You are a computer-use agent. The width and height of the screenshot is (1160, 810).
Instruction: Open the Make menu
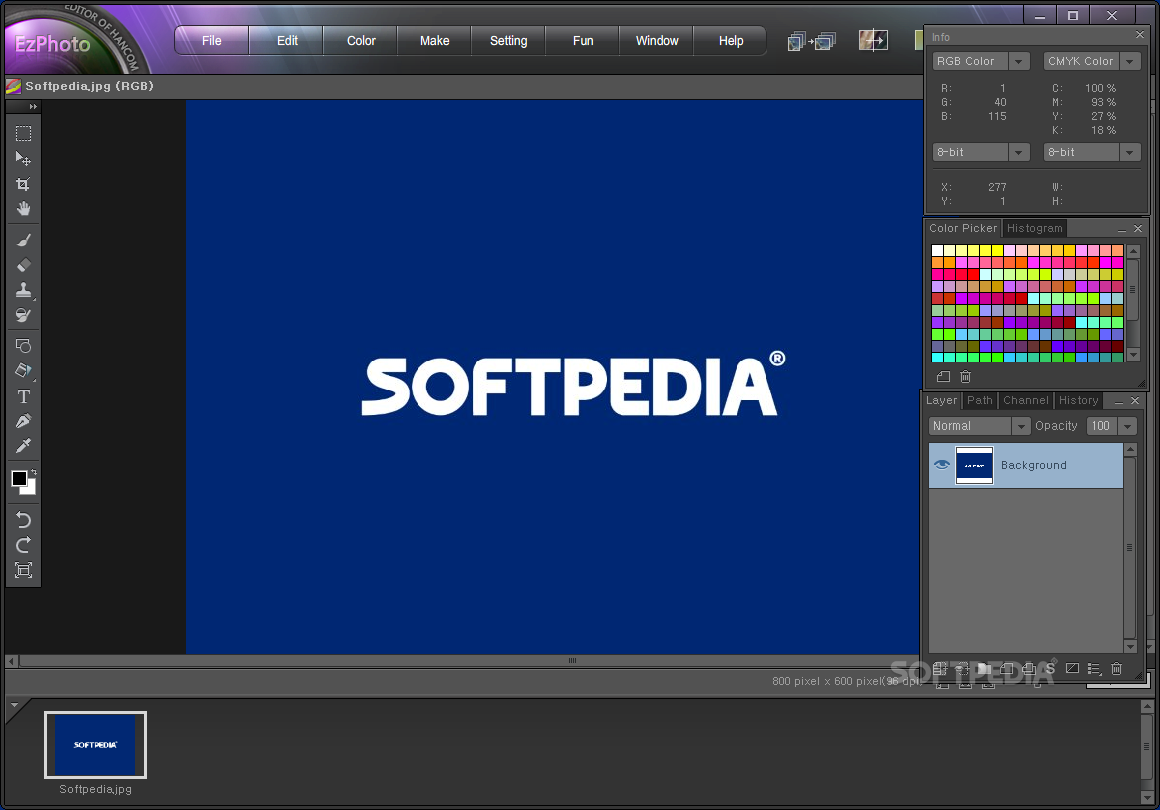(x=434, y=41)
